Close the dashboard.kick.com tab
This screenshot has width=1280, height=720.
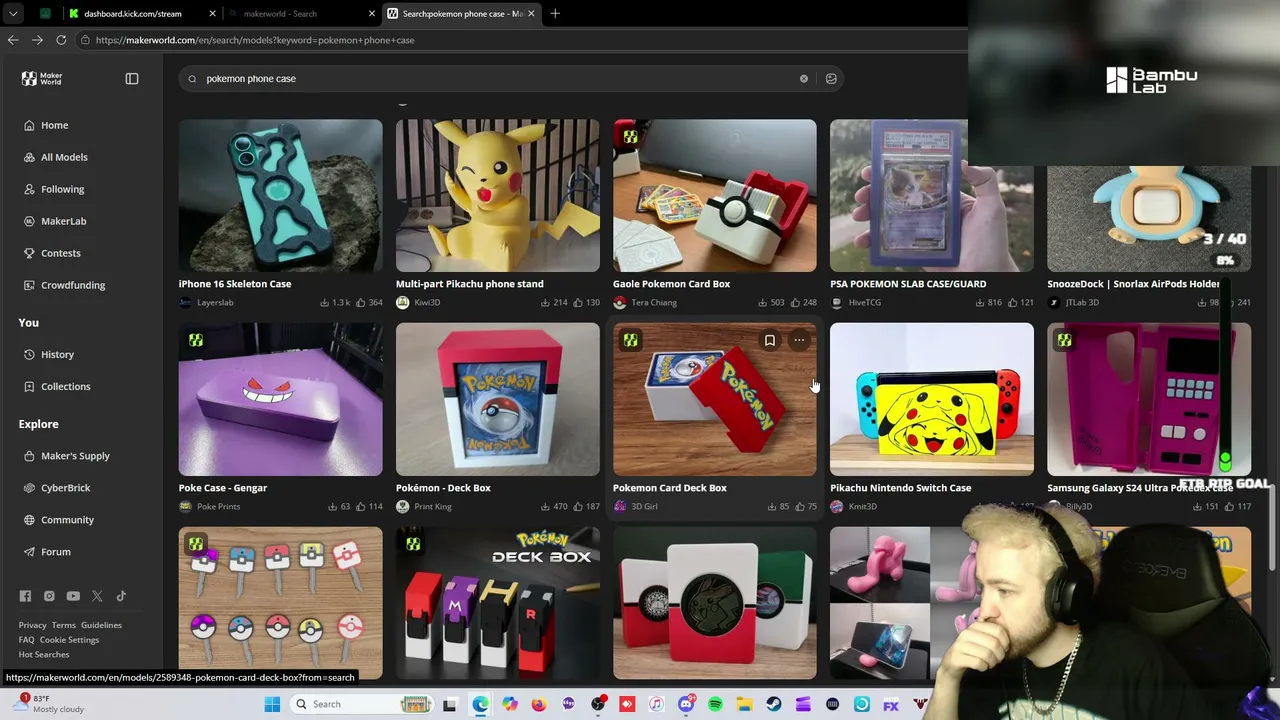(212, 13)
